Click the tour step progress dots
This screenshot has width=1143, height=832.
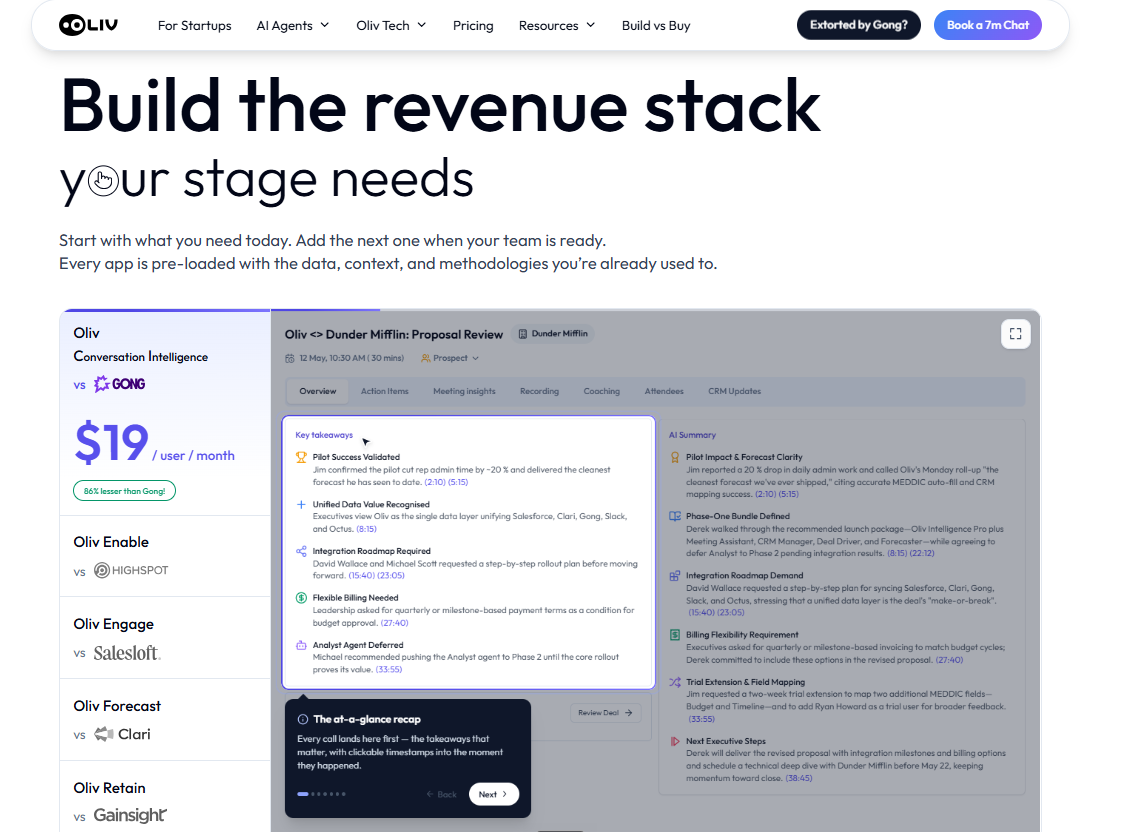tap(321, 794)
